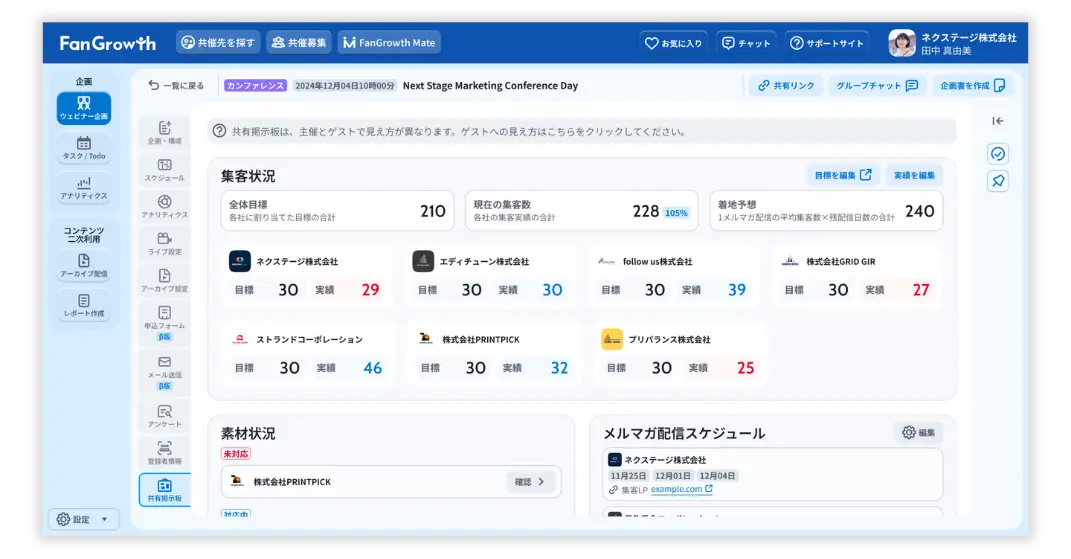Select スケジュール in the inner menu
The width and height of the screenshot is (1071, 559).
point(165,169)
